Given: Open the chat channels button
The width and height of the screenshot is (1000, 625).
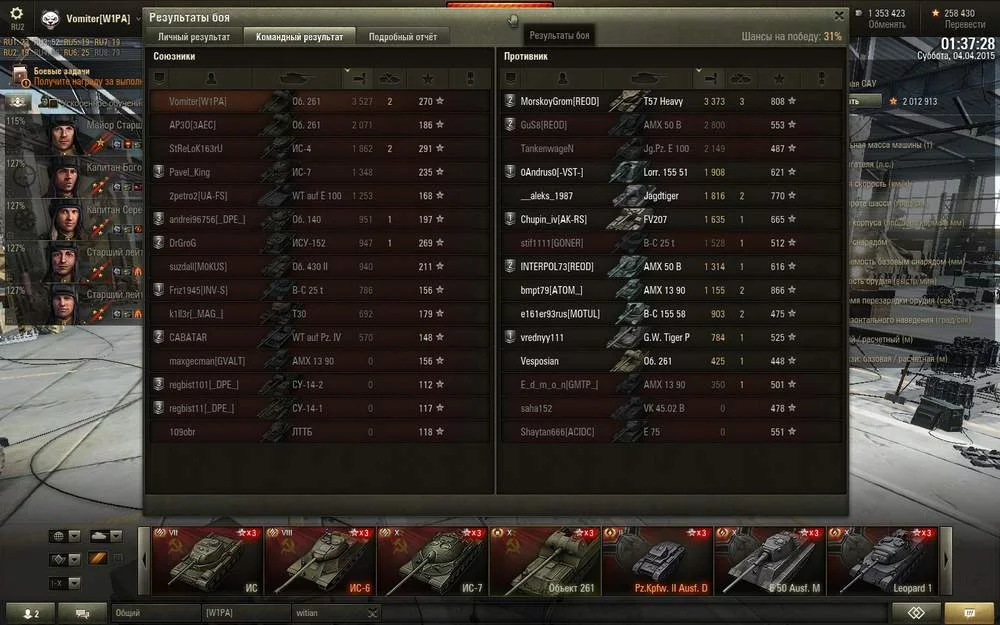Looking at the screenshot, I should pyautogui.click(x=83, y=614).
